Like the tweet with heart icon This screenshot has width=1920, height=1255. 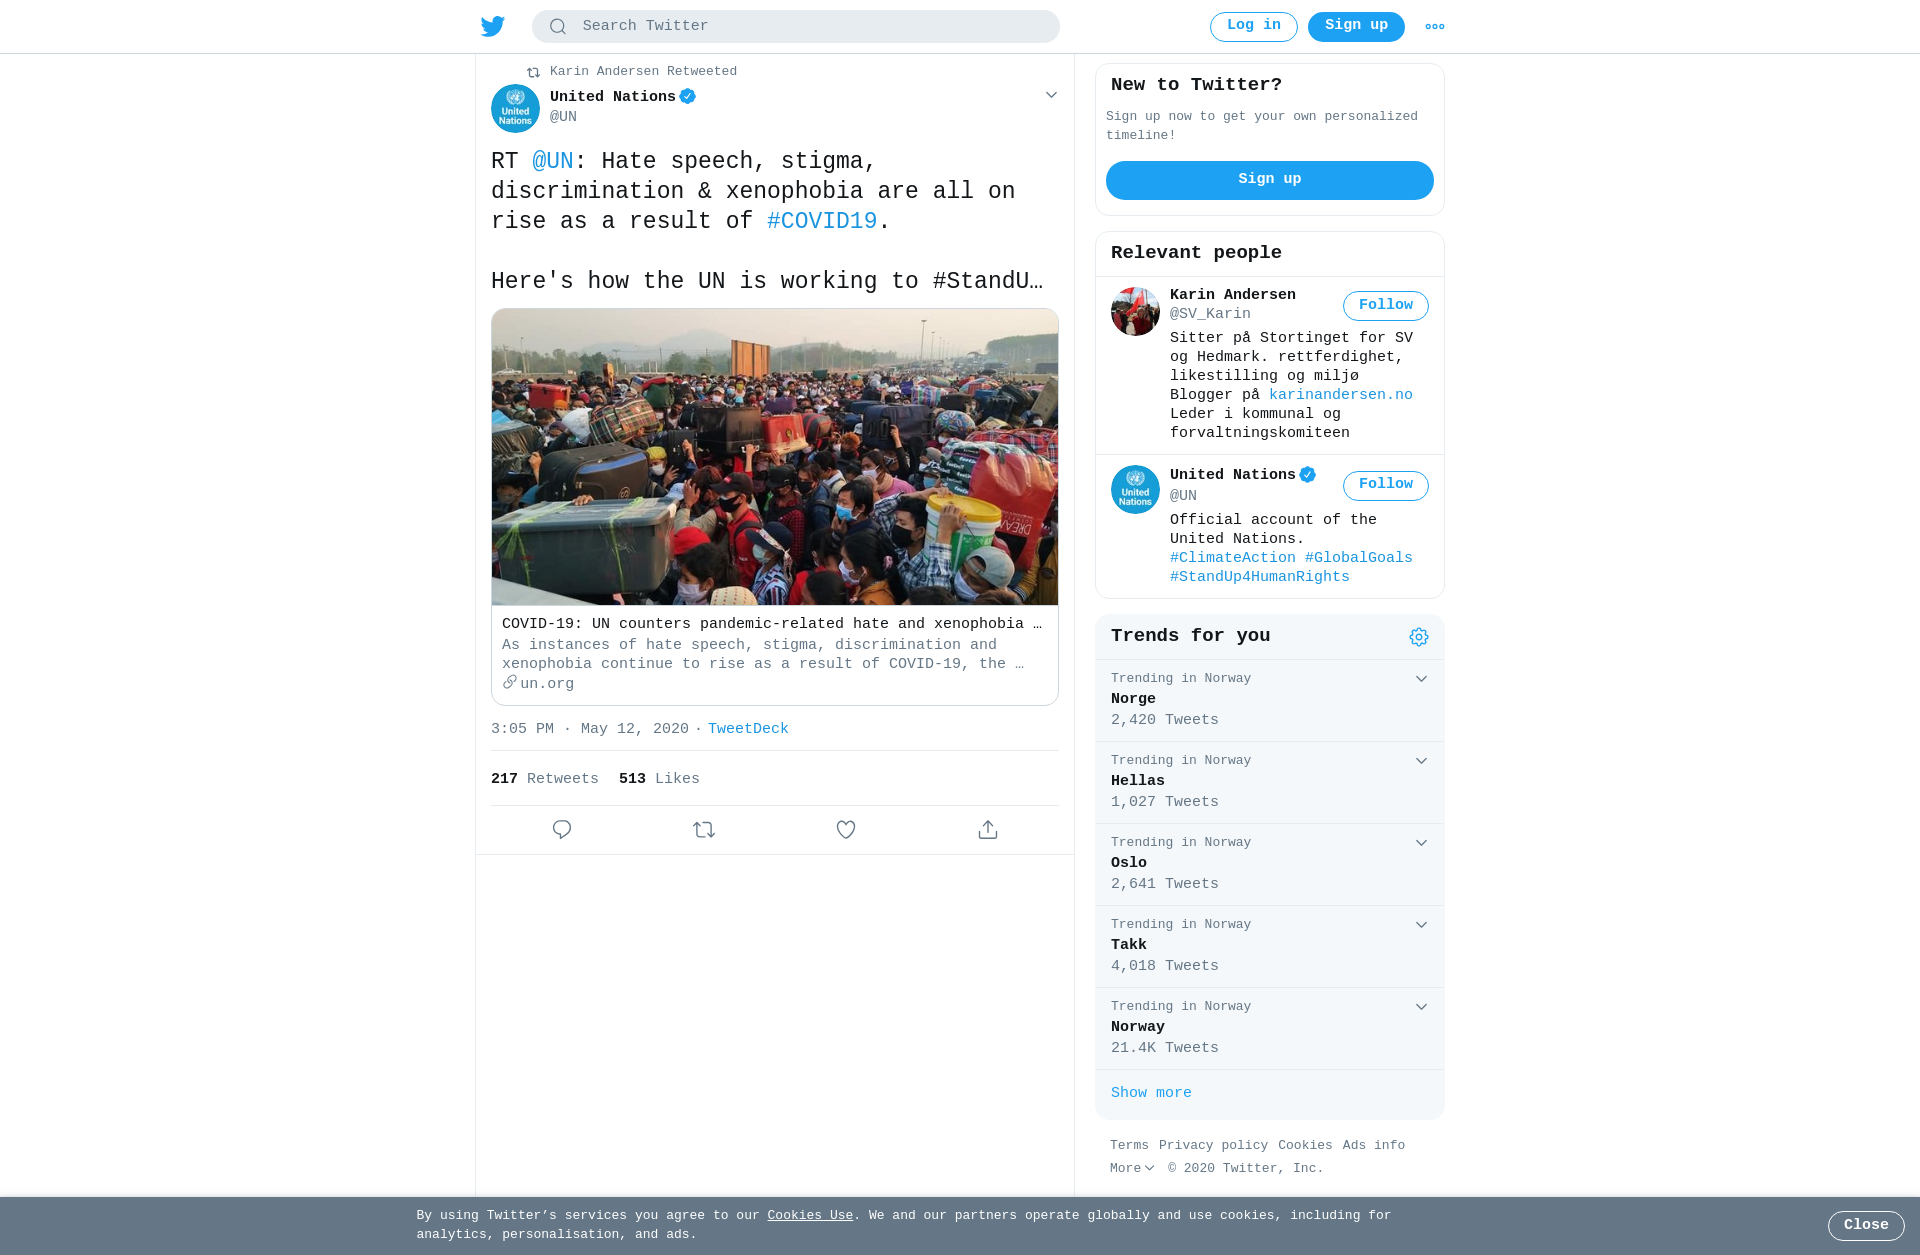coord(846,830)
